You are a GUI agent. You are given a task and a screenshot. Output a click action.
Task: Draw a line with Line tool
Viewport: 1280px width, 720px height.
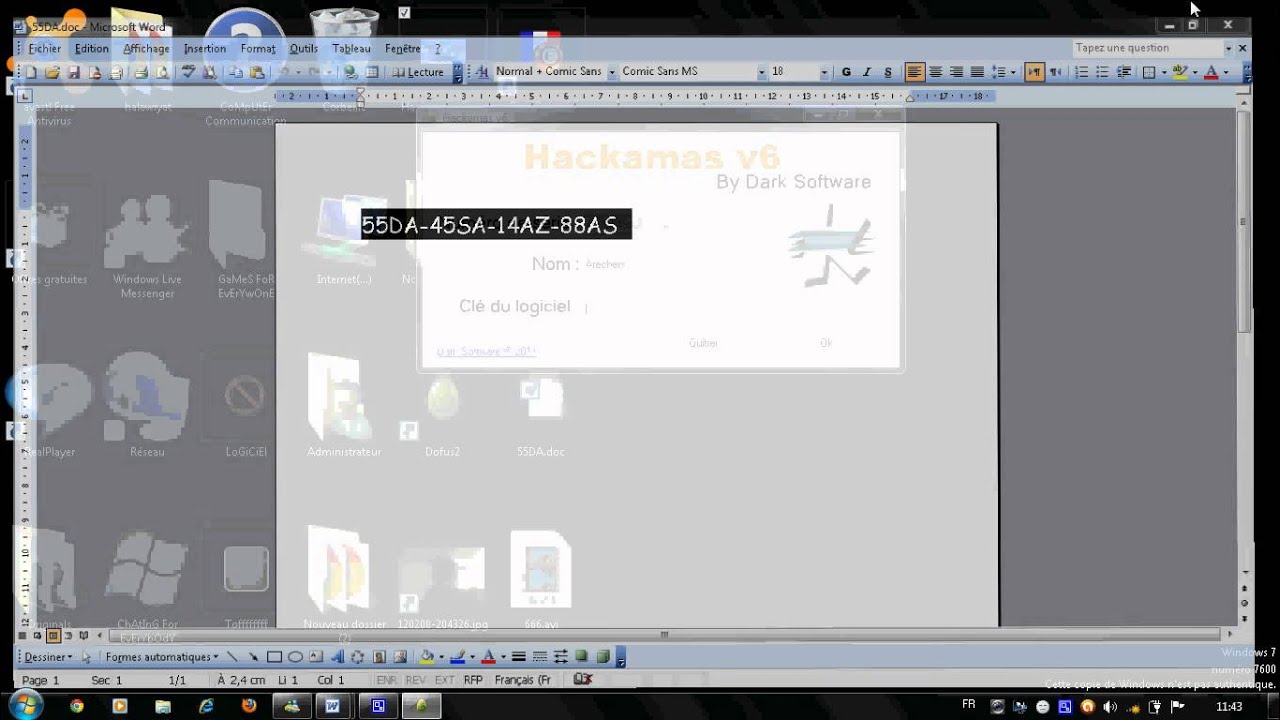tap(232, 657)
